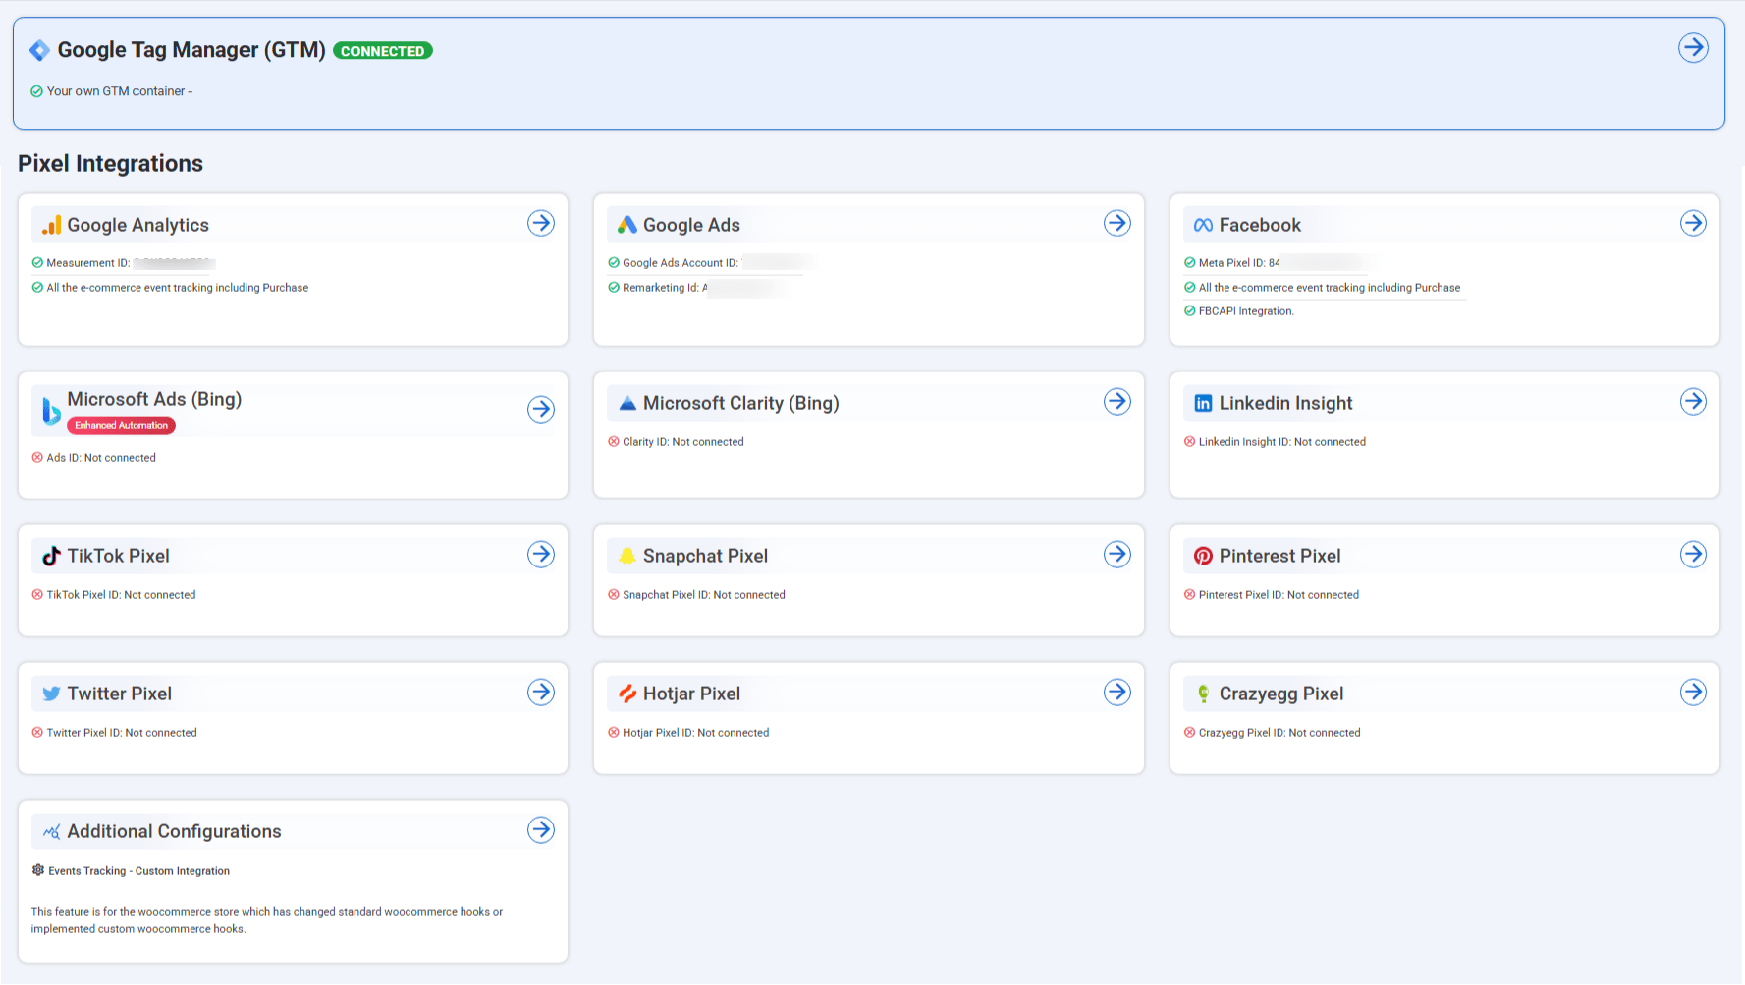Screen dimensions: 1745x985
Task: Open Pinterest Pixel arrow button
Action: [1692, 554]
